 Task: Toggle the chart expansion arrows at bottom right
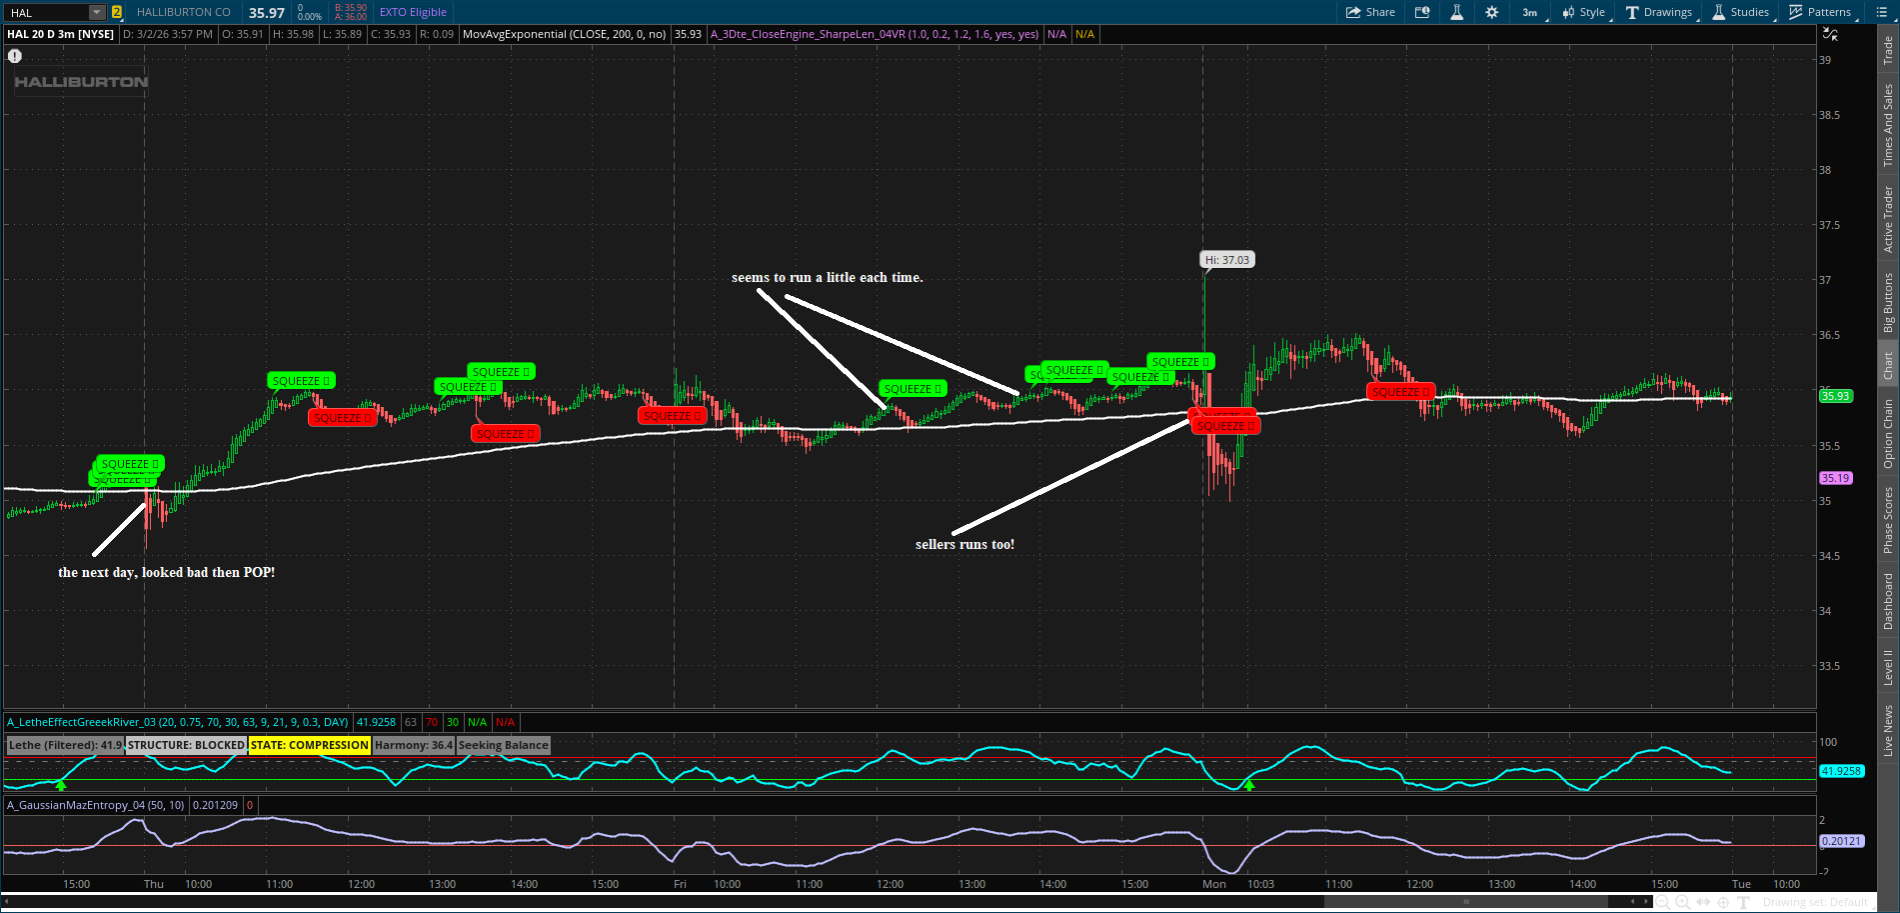click(x=1704, y=901)
